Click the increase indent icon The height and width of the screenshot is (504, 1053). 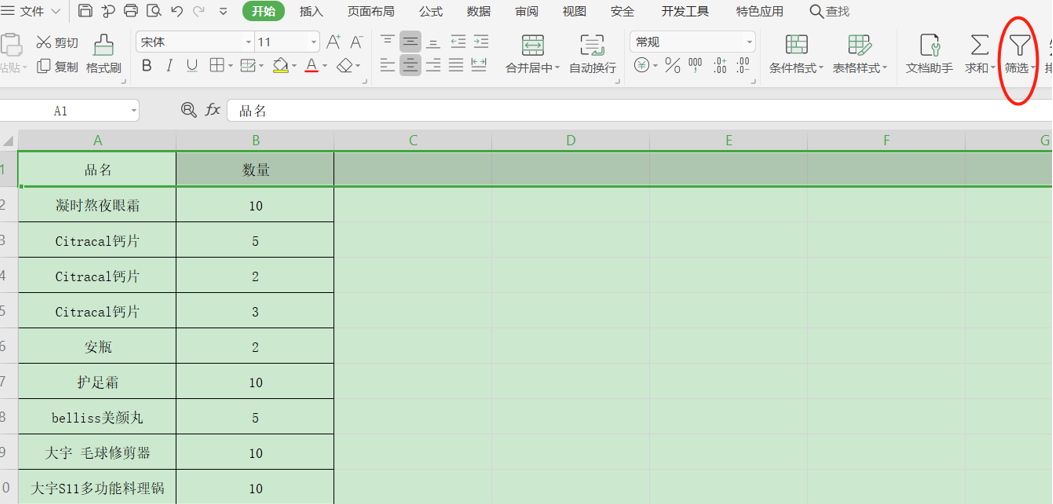pos(480,42)
